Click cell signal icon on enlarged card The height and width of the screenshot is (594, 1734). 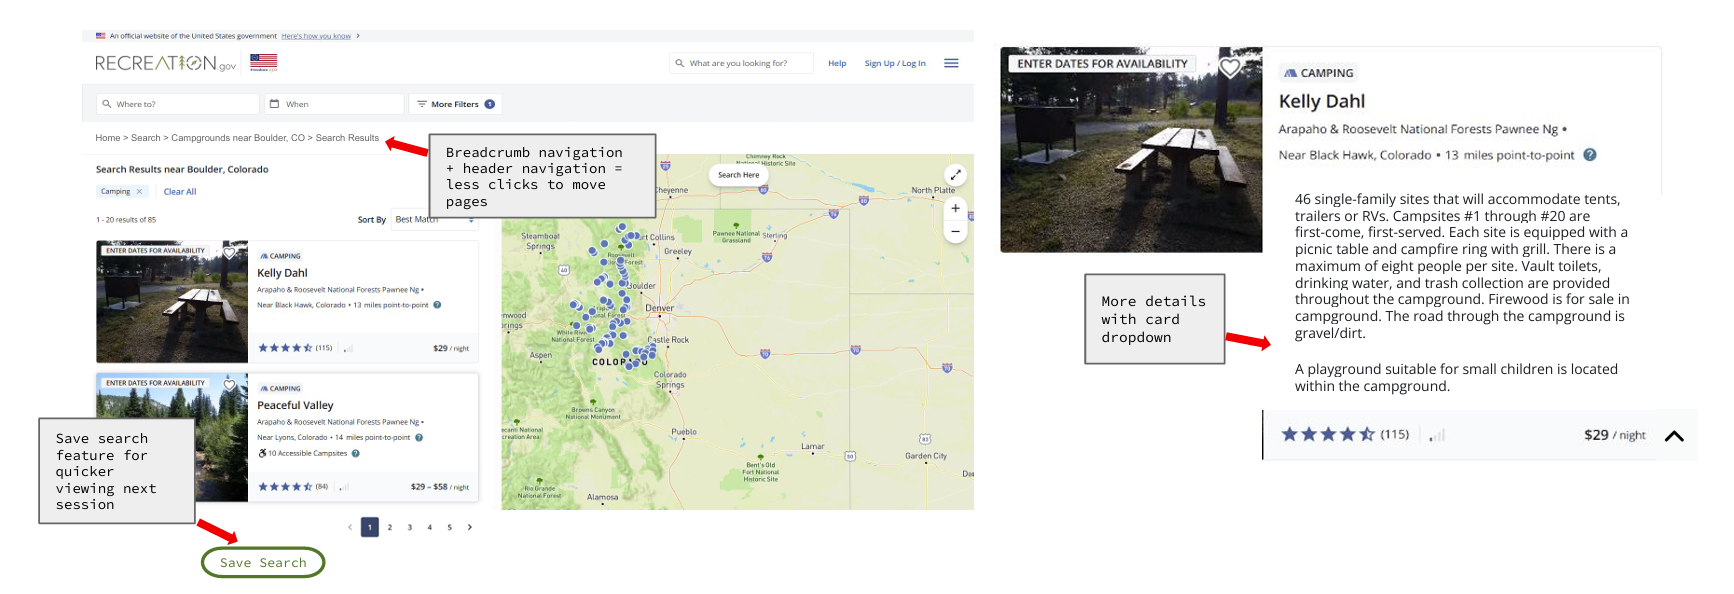point(1437,435)
